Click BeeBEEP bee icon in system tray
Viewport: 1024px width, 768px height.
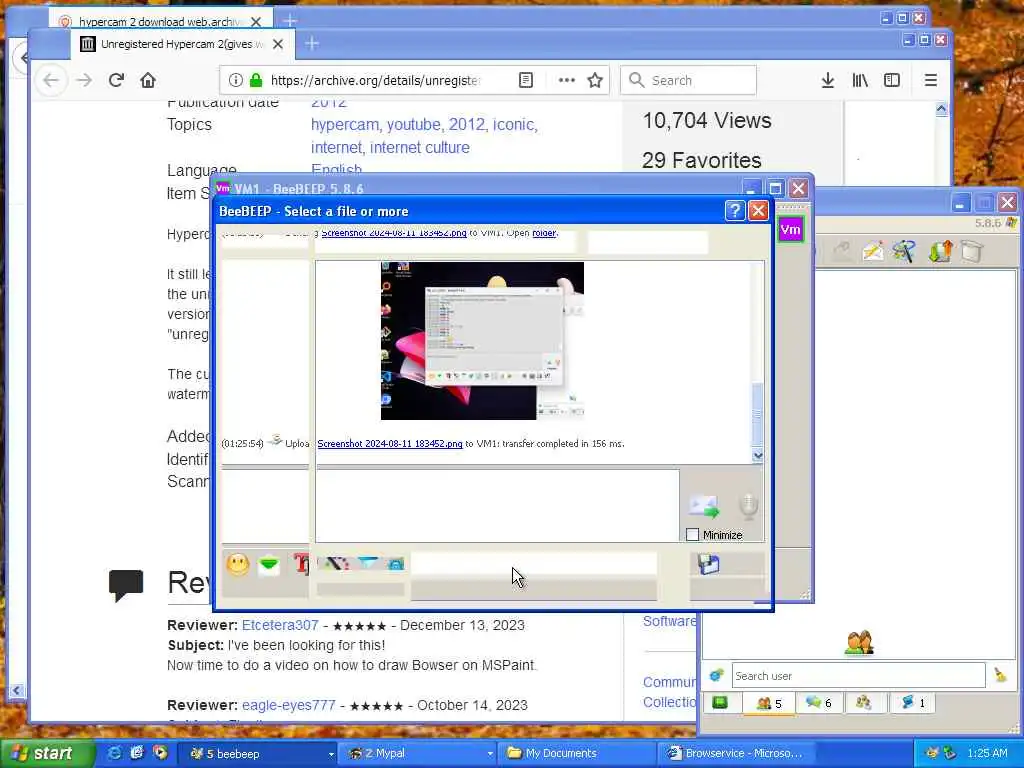(932, 754)
